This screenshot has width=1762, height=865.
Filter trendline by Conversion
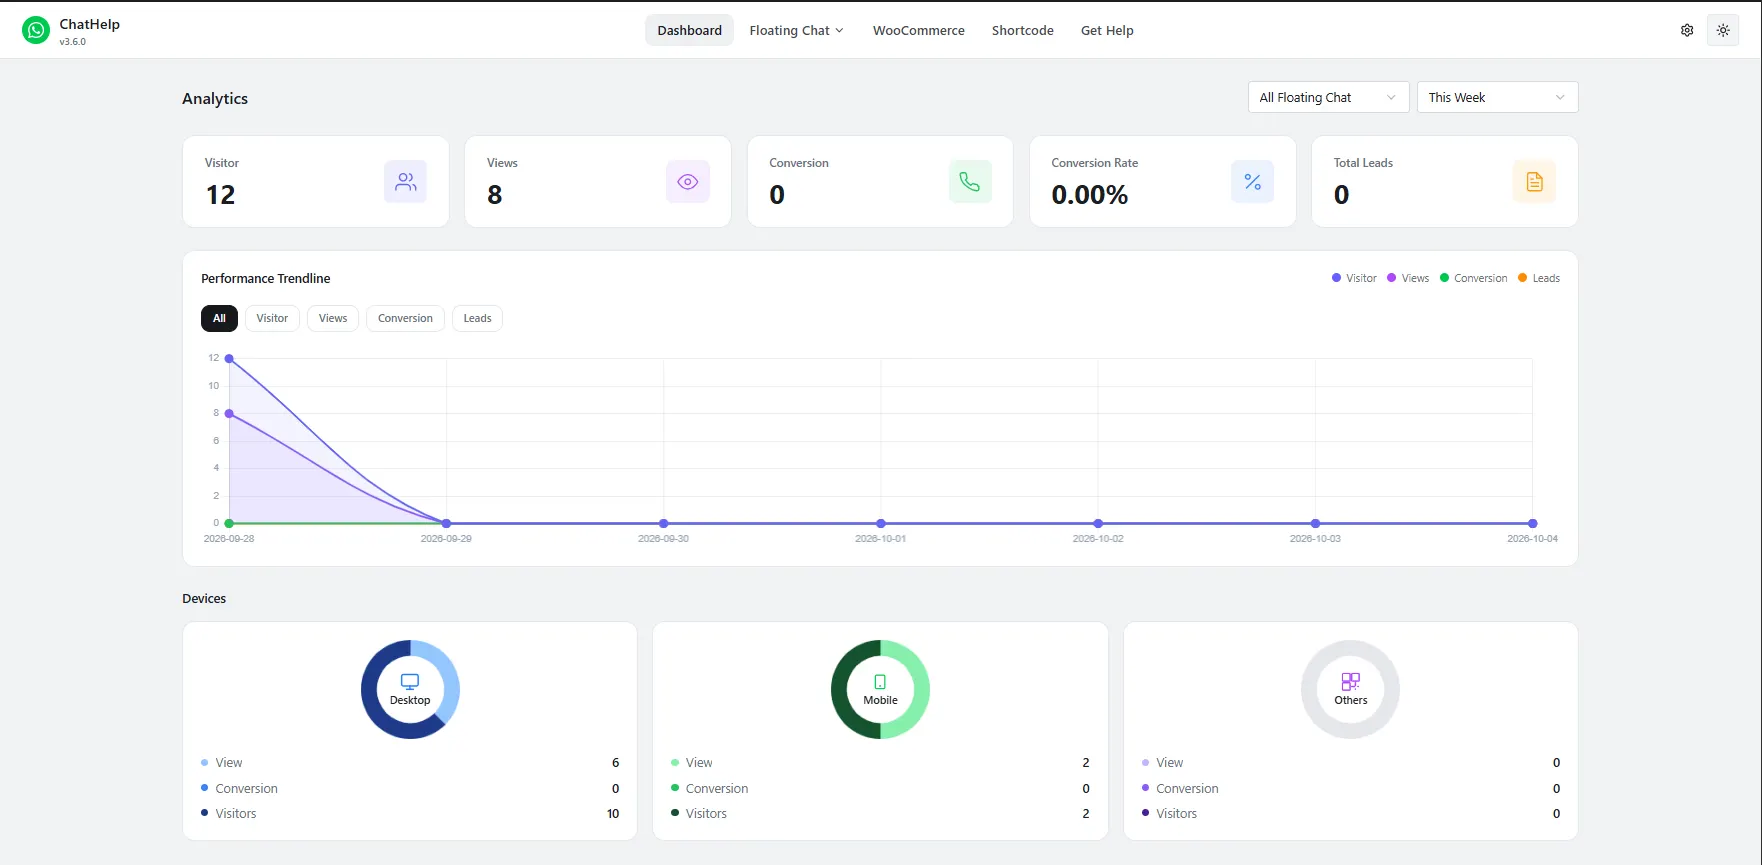(405, 318)
